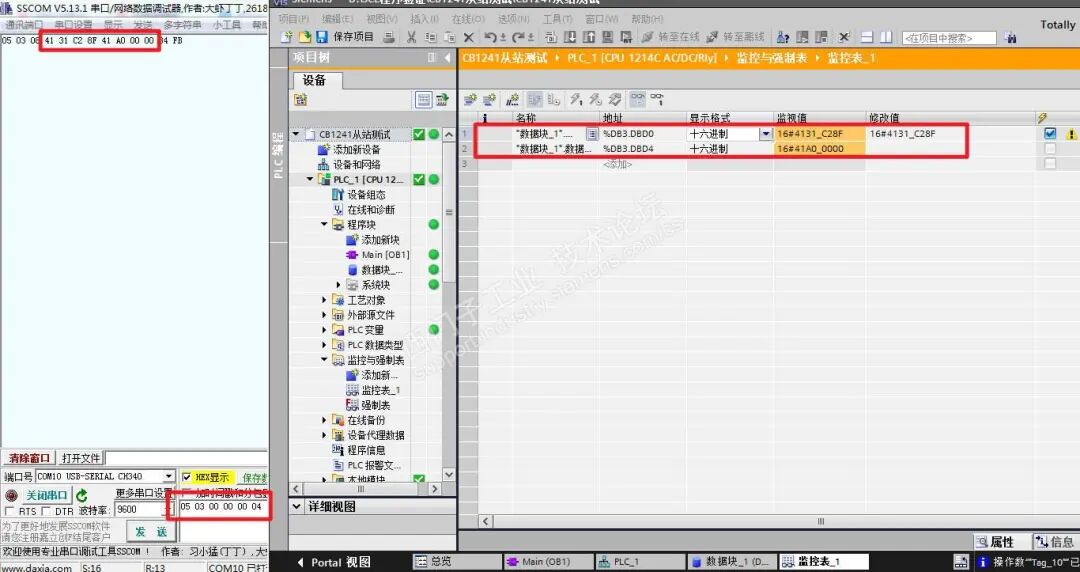Open display format dropdown for row 1

tap(765, 134)
